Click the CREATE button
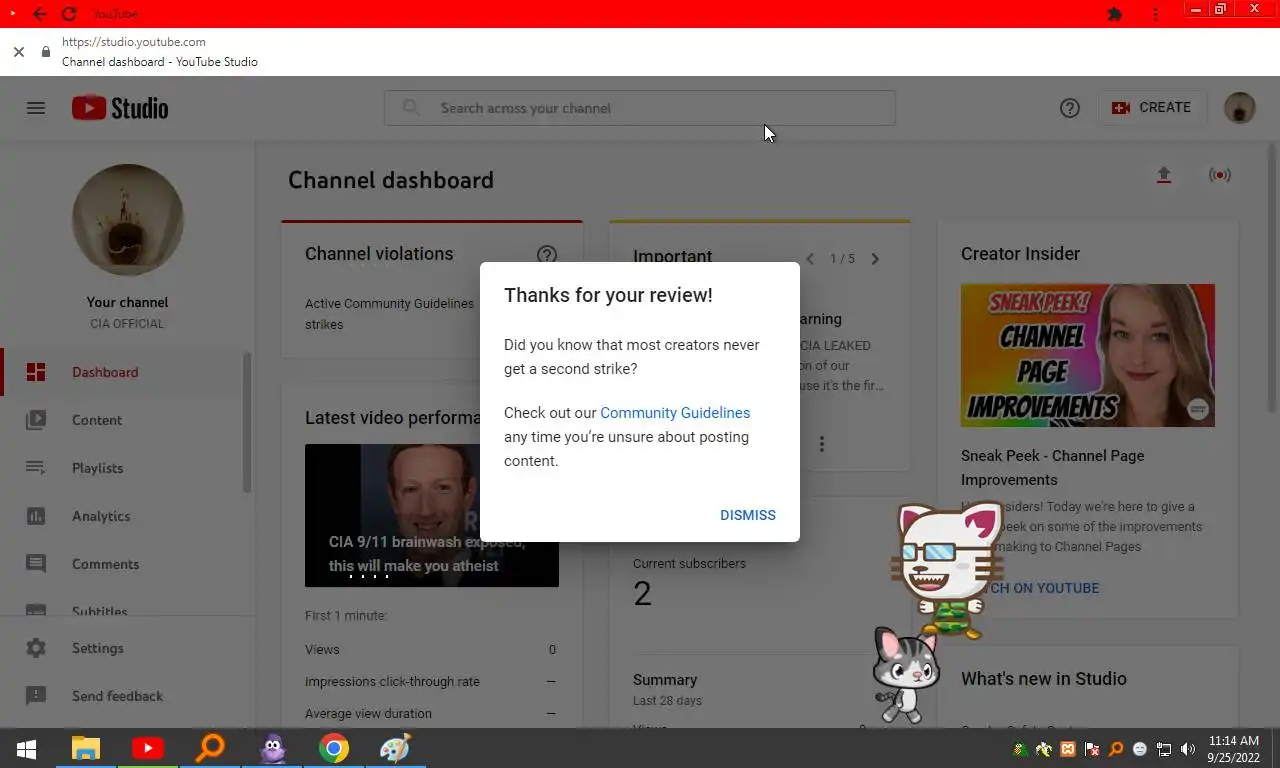1280x768 pixels. [1152, 108]
